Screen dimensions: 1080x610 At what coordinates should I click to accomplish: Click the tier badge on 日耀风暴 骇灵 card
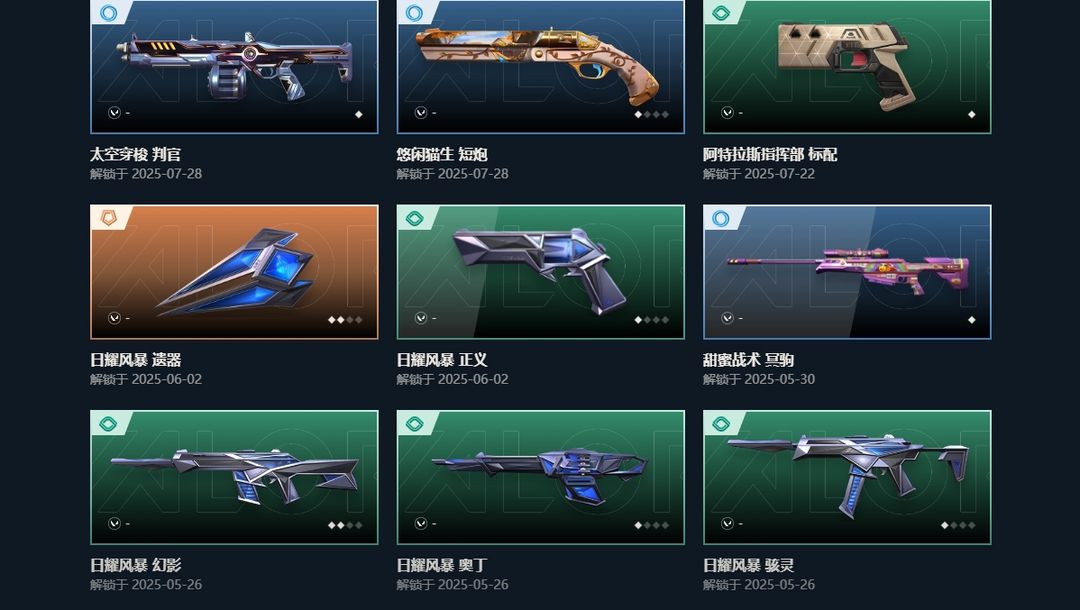point(721,423)
